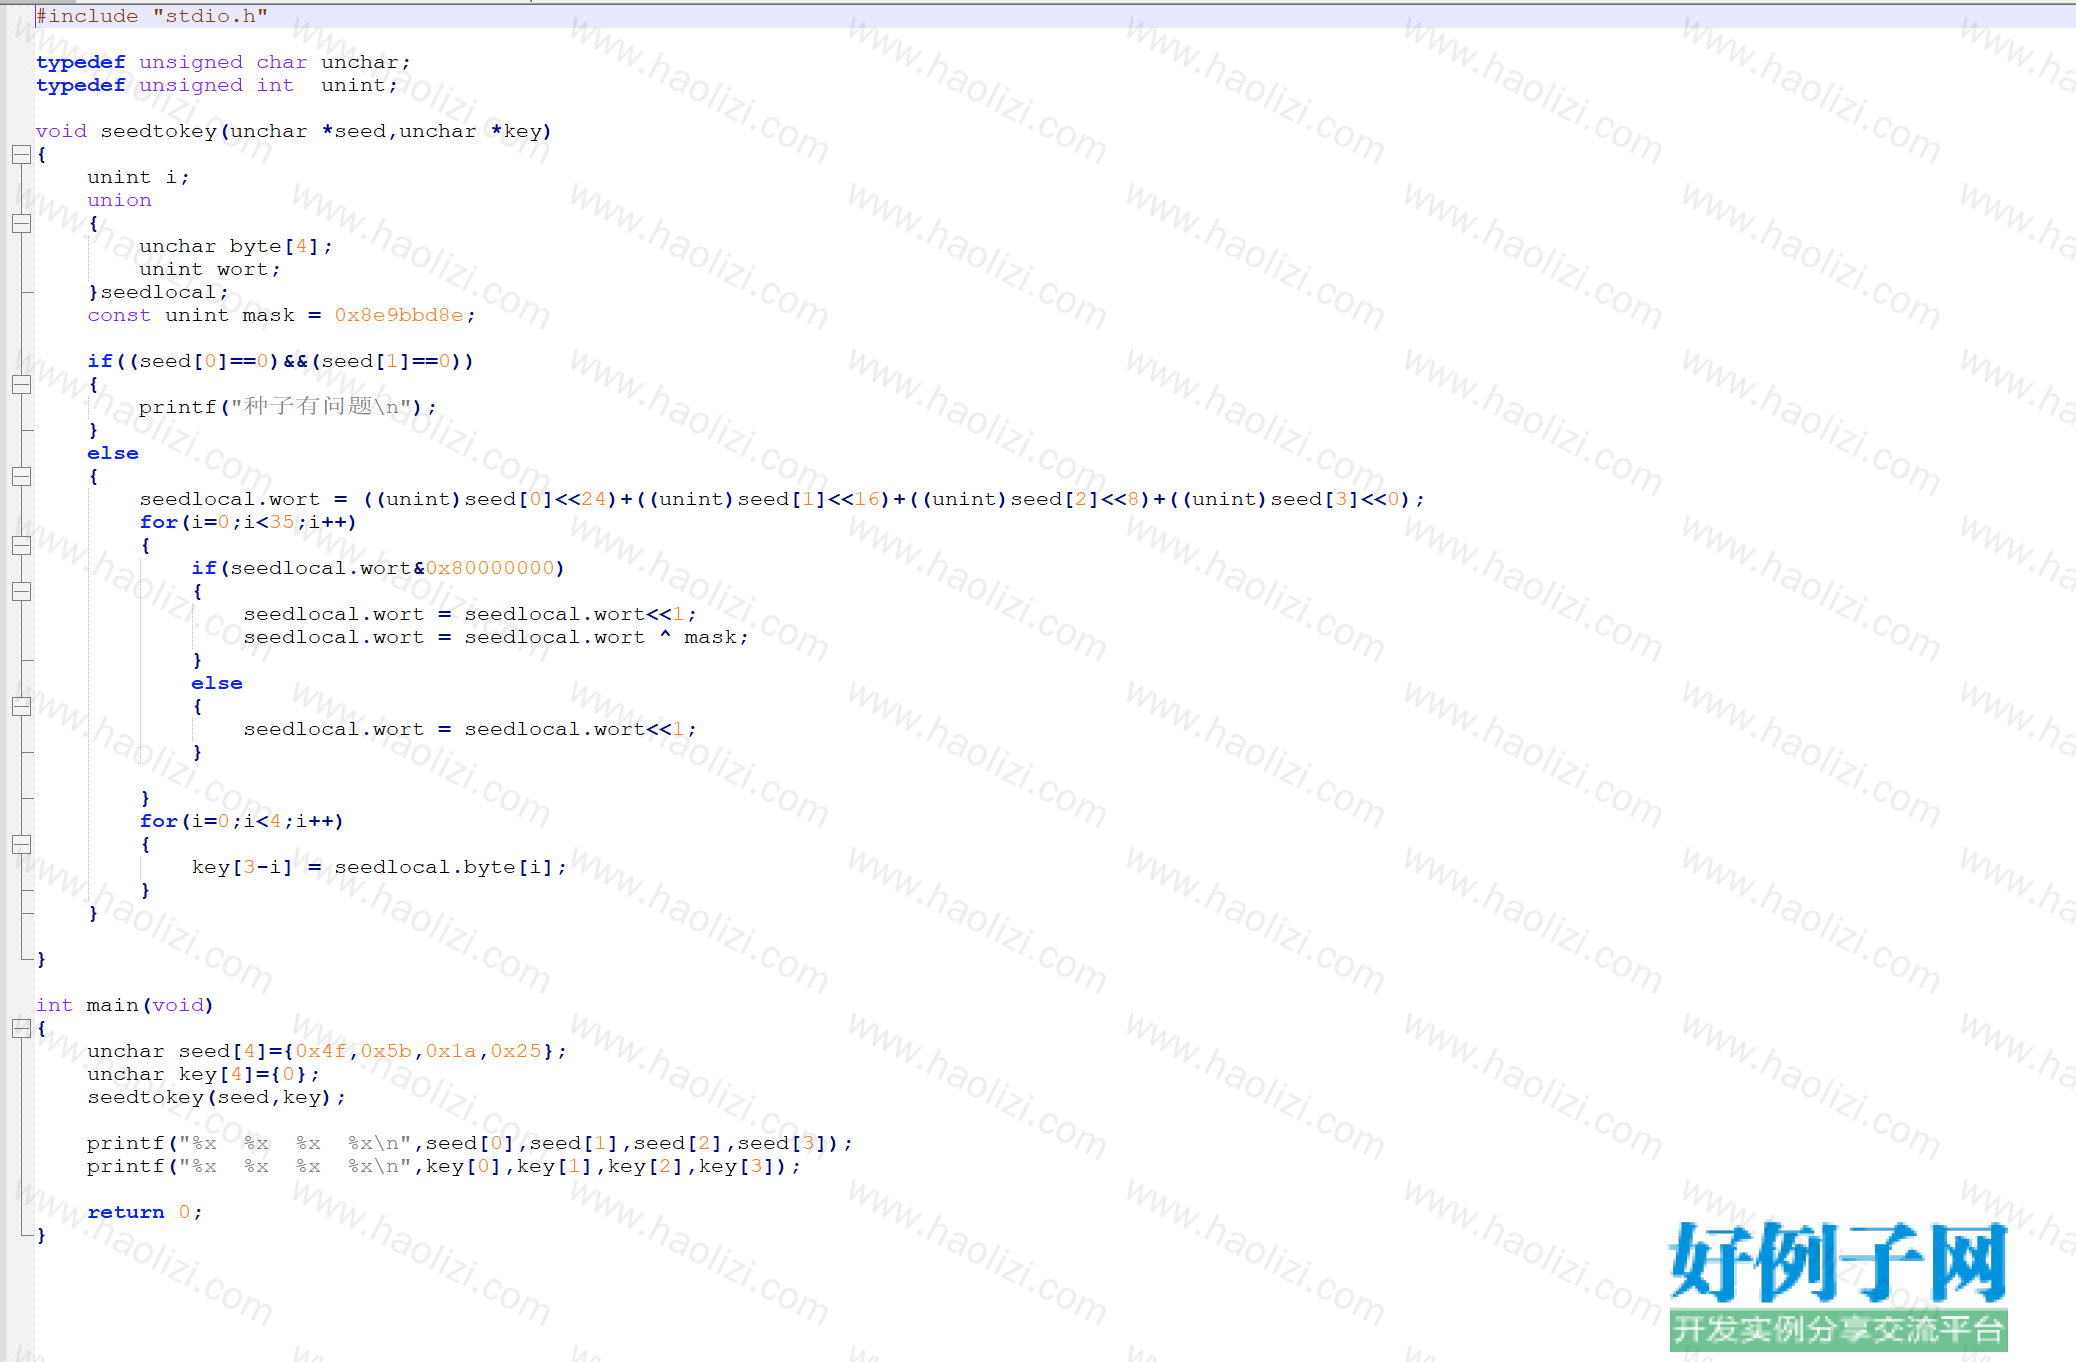Click the shift line inside inner else block
The width and height of the screenshot is (2076, 1362).
(x=470, y=729)
